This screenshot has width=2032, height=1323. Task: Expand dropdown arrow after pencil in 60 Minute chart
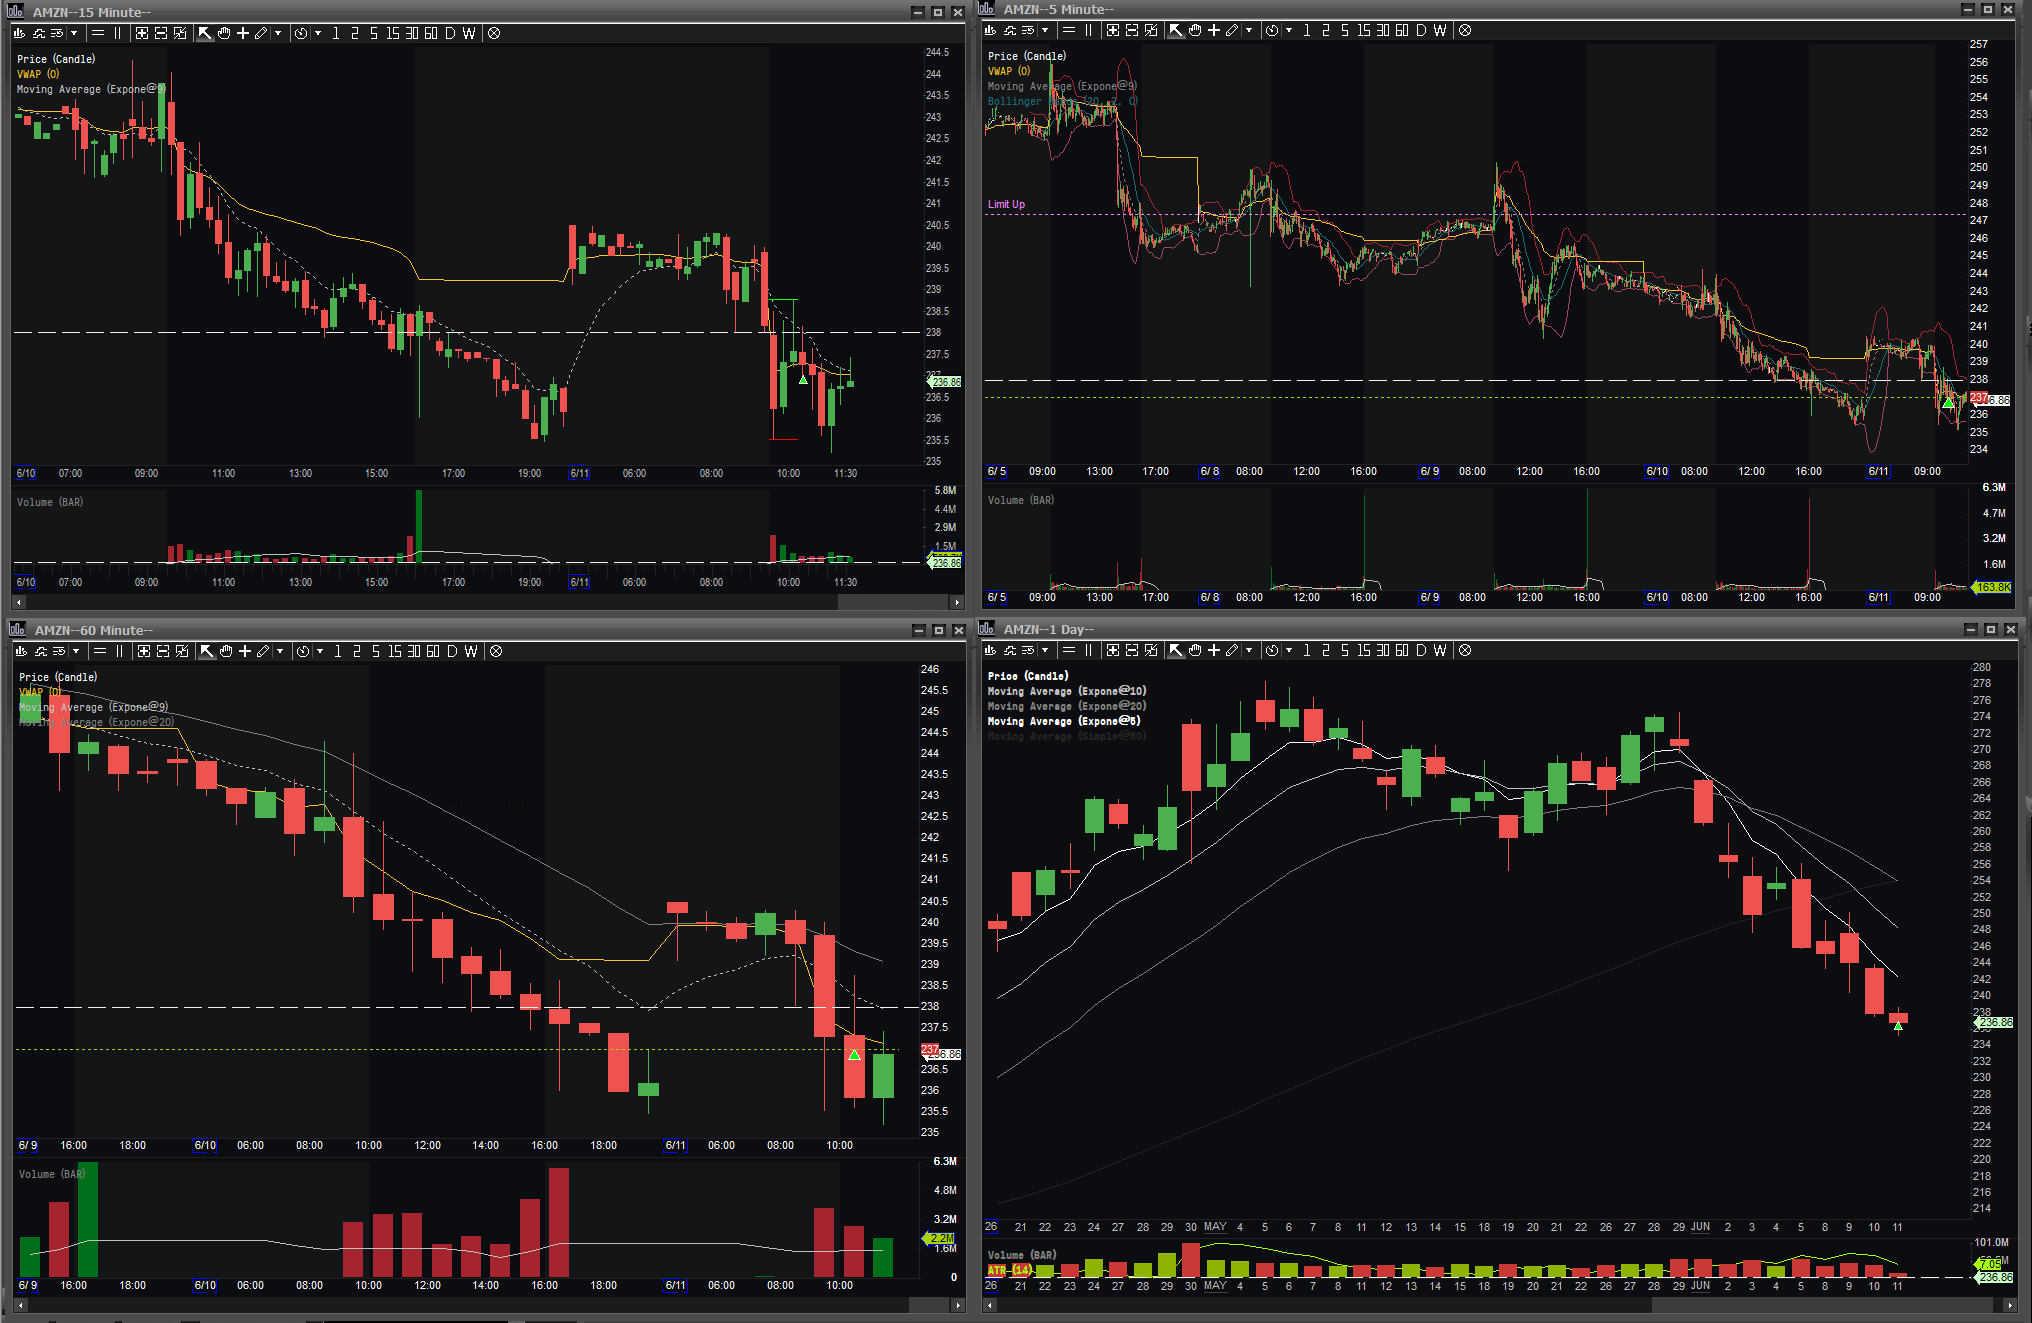click(x=280, y=651)
